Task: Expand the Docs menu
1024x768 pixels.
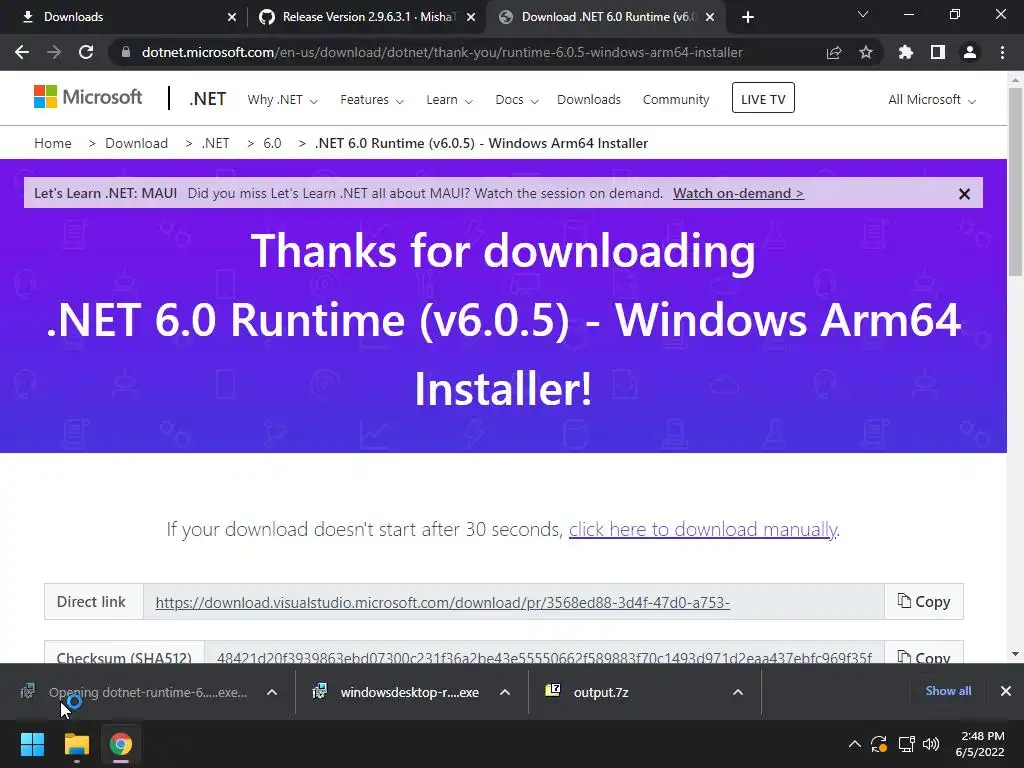Action: (x=517, y=100)
